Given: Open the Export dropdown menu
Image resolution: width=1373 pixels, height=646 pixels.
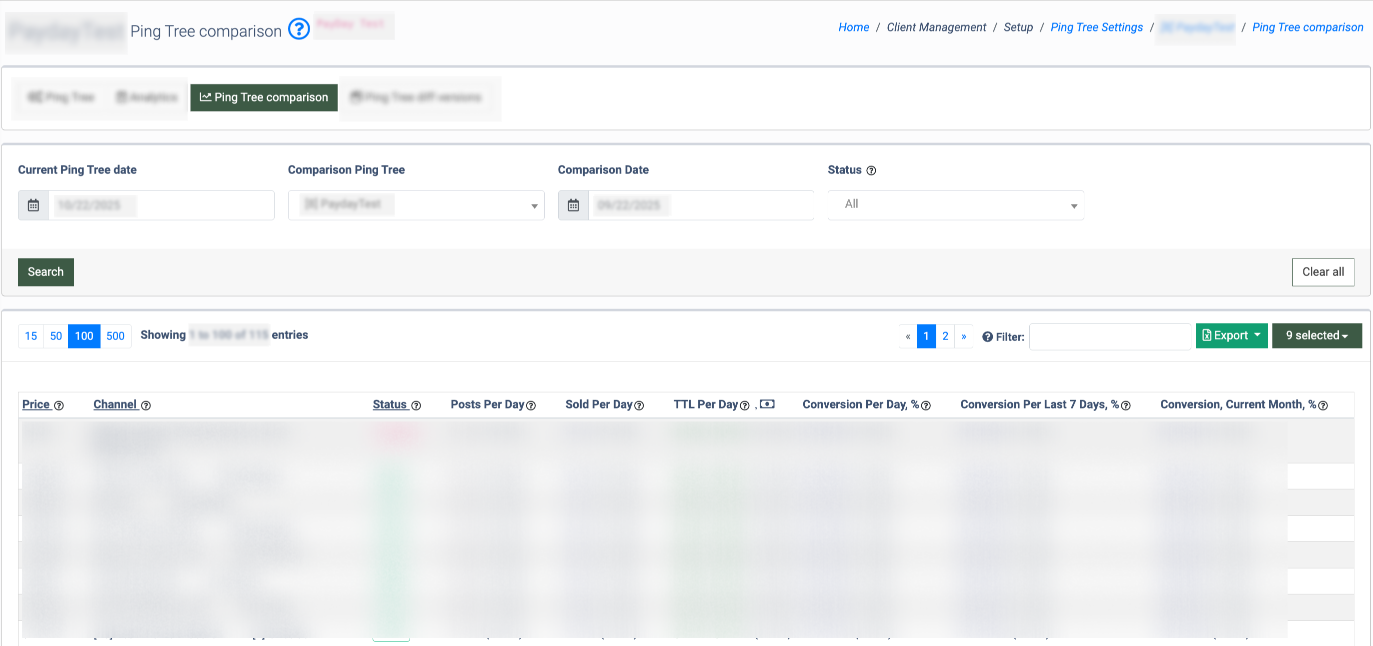Looking at the screenshot, I should tap(1231, 336).
